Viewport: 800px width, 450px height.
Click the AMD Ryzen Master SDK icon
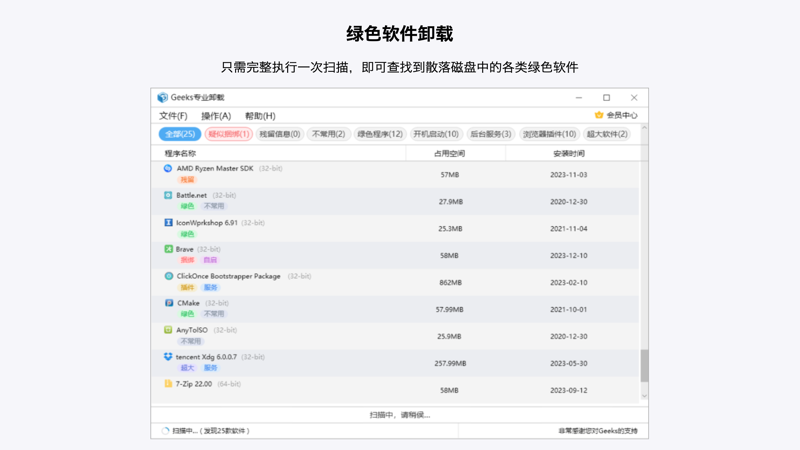click(x=168, y=168)
